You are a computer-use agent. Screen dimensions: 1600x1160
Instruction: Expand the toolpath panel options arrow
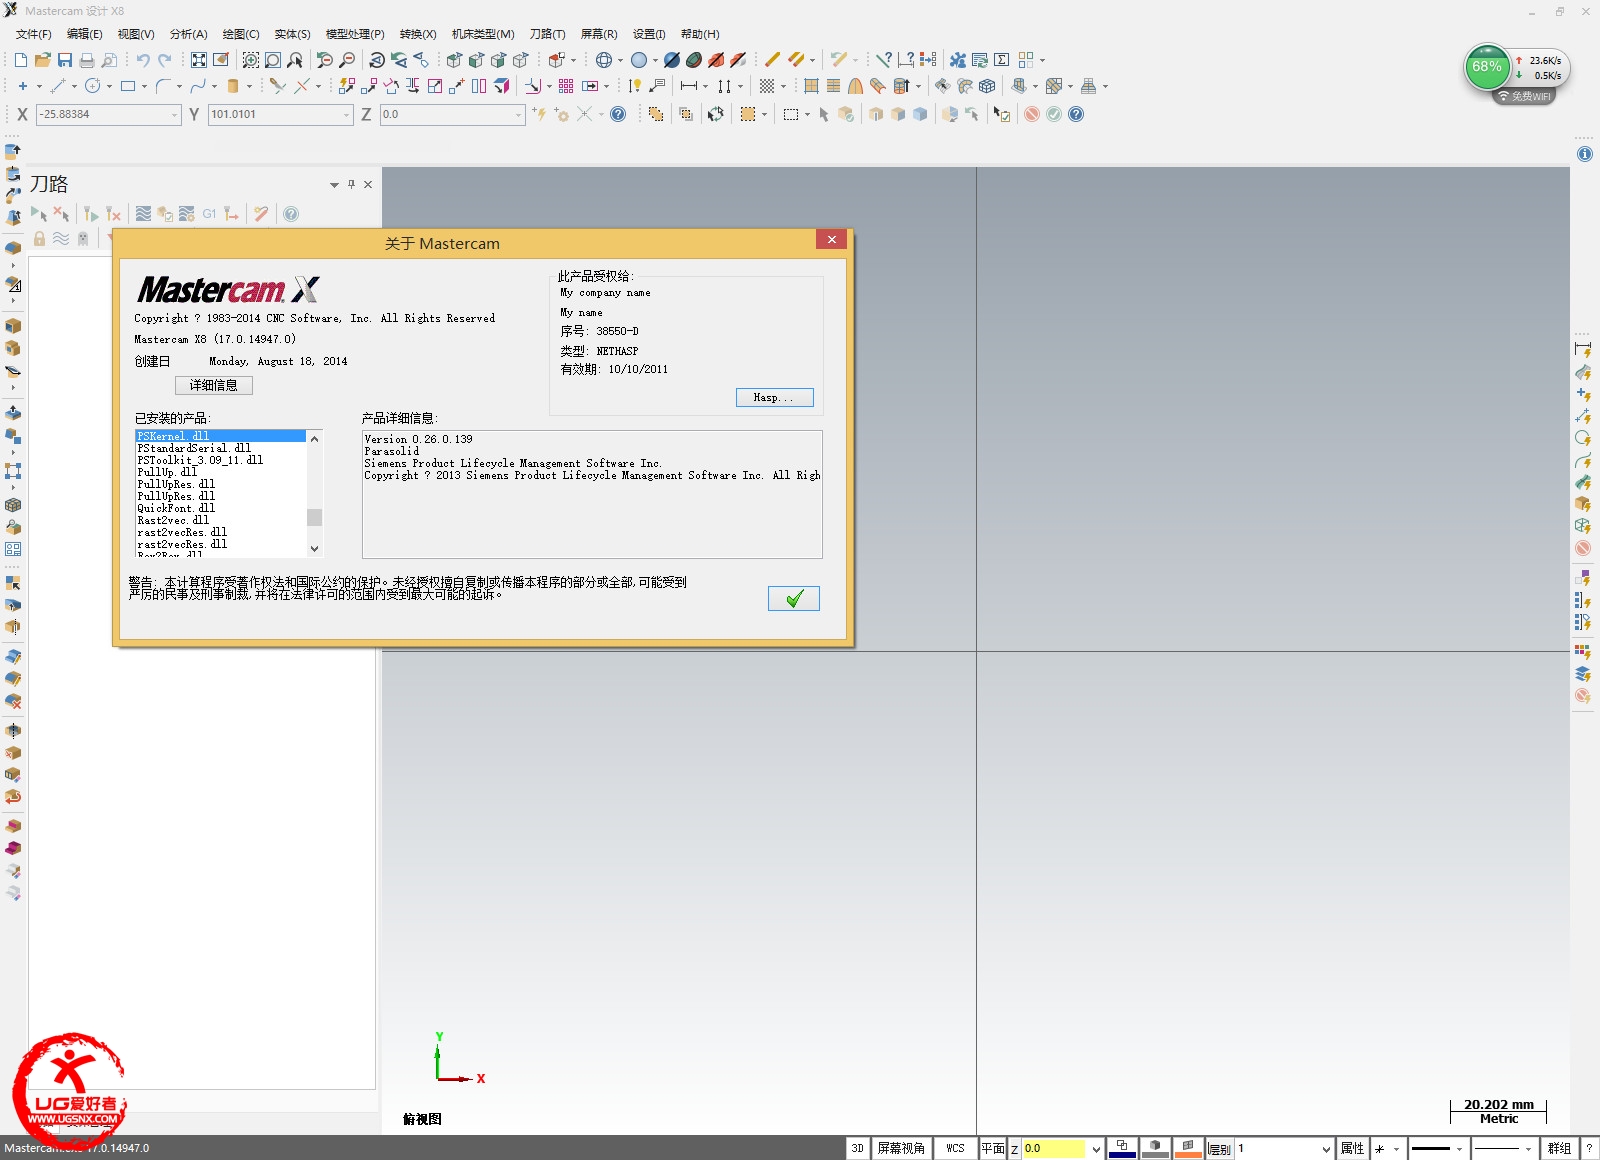[334, 185]
